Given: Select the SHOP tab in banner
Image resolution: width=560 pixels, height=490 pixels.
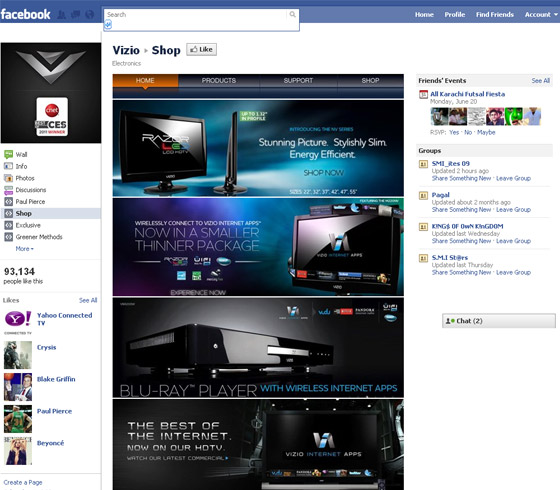Looking at the screenshot, I should (x=370, y=81).
